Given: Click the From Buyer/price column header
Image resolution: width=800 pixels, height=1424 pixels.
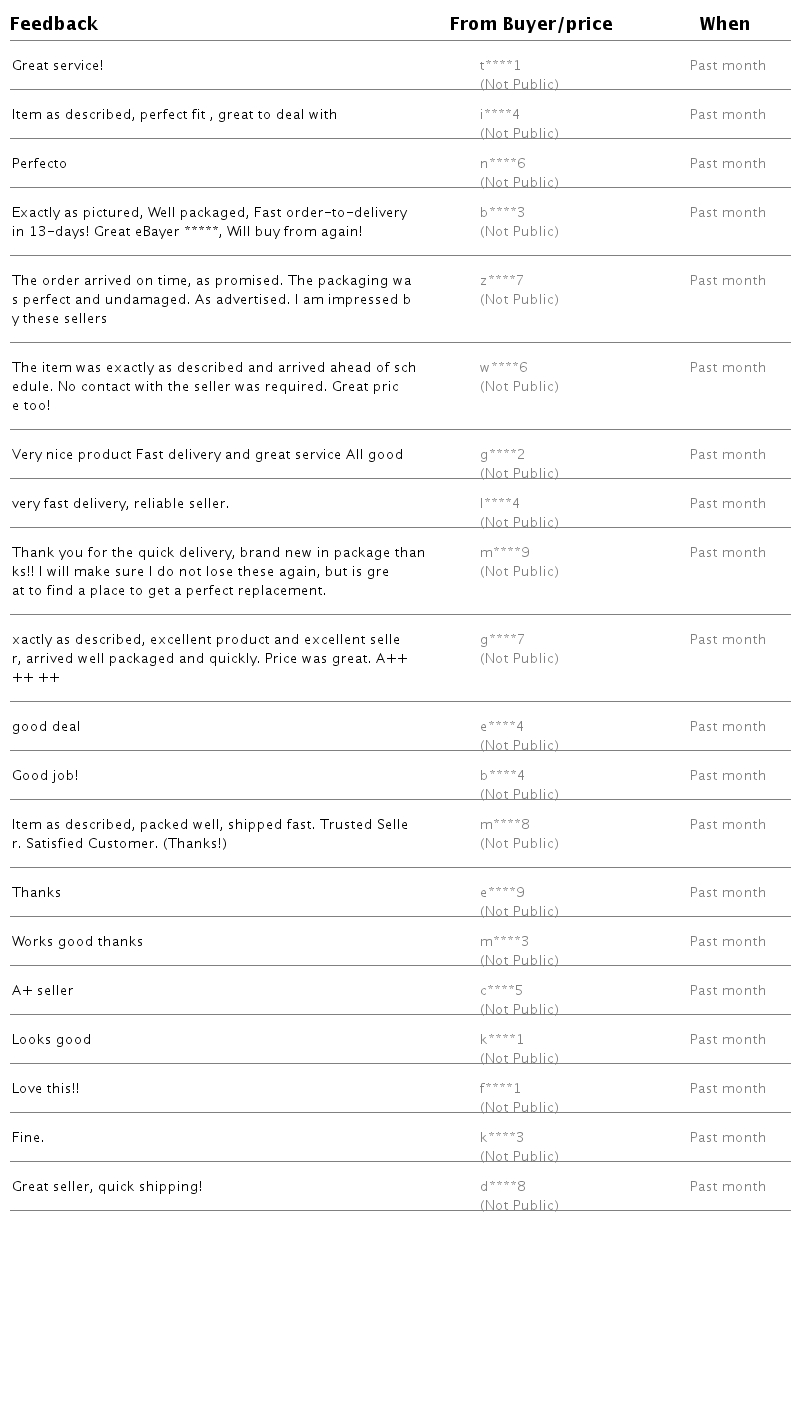Looking at the screenshot, I should (x=530, y=24).
